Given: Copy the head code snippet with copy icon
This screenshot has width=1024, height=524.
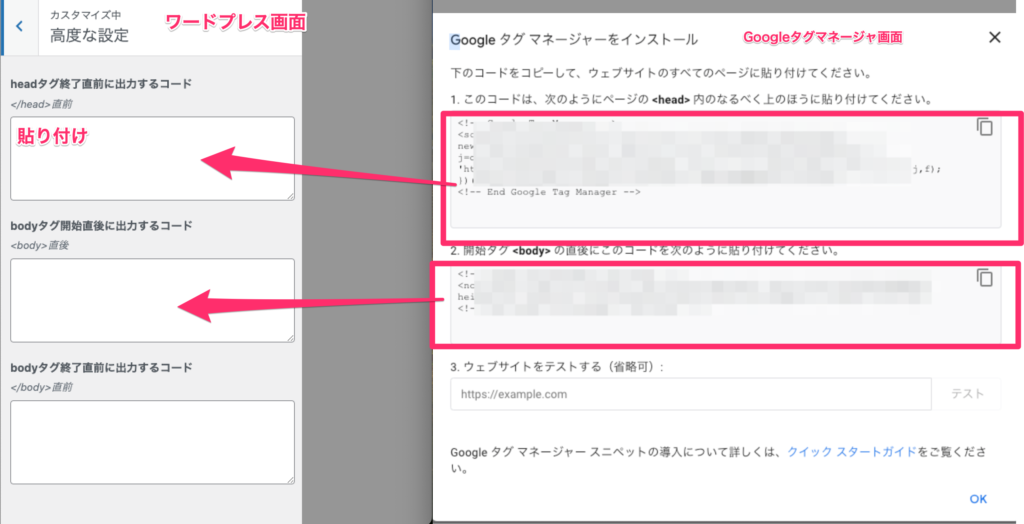Looking at the screenshot, I should 984,127.
